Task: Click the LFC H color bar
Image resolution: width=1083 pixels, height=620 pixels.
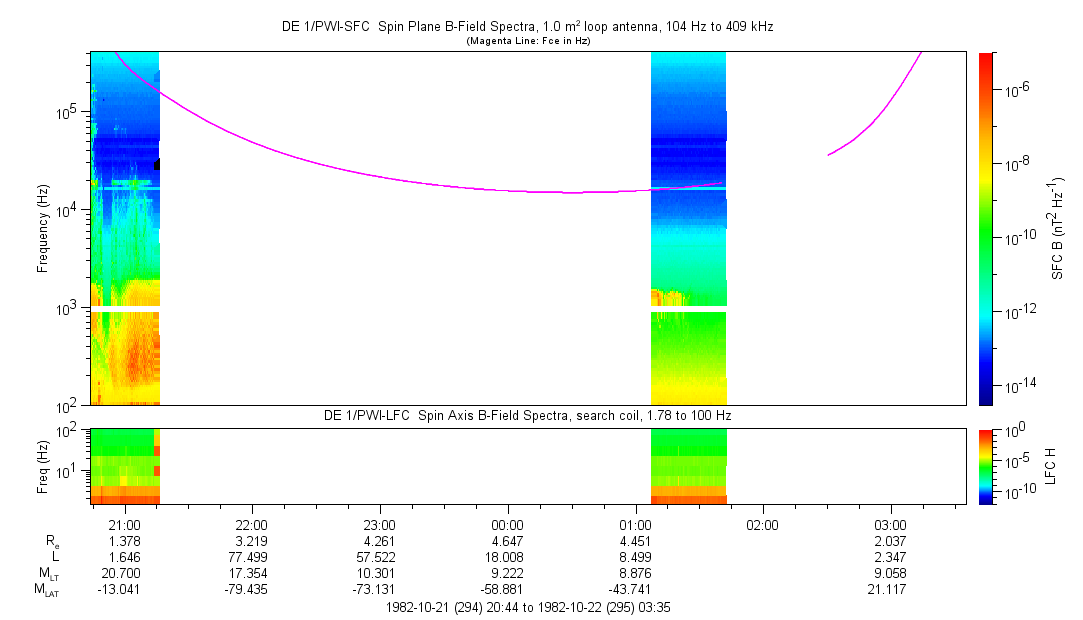Action: [985, 466]
